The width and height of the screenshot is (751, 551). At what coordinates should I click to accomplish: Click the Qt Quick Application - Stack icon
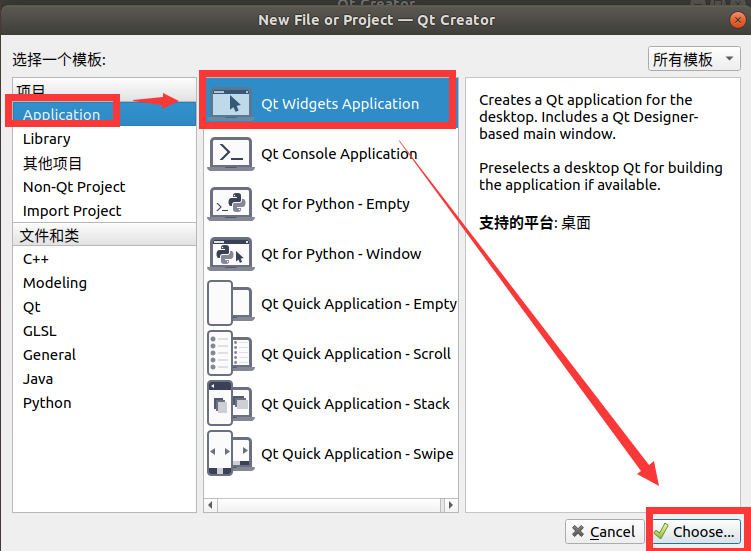(x=231, y=403)
